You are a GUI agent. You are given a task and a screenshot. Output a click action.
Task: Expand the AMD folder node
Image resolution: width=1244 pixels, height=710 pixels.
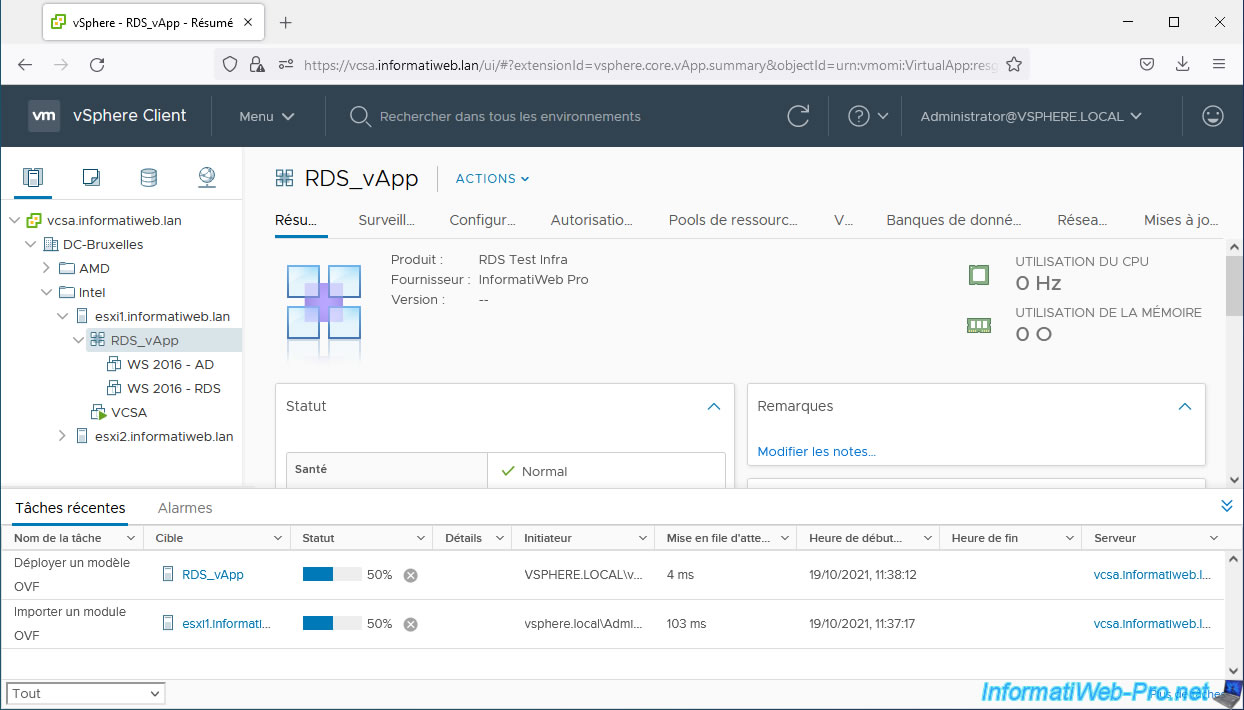point(46,268)
